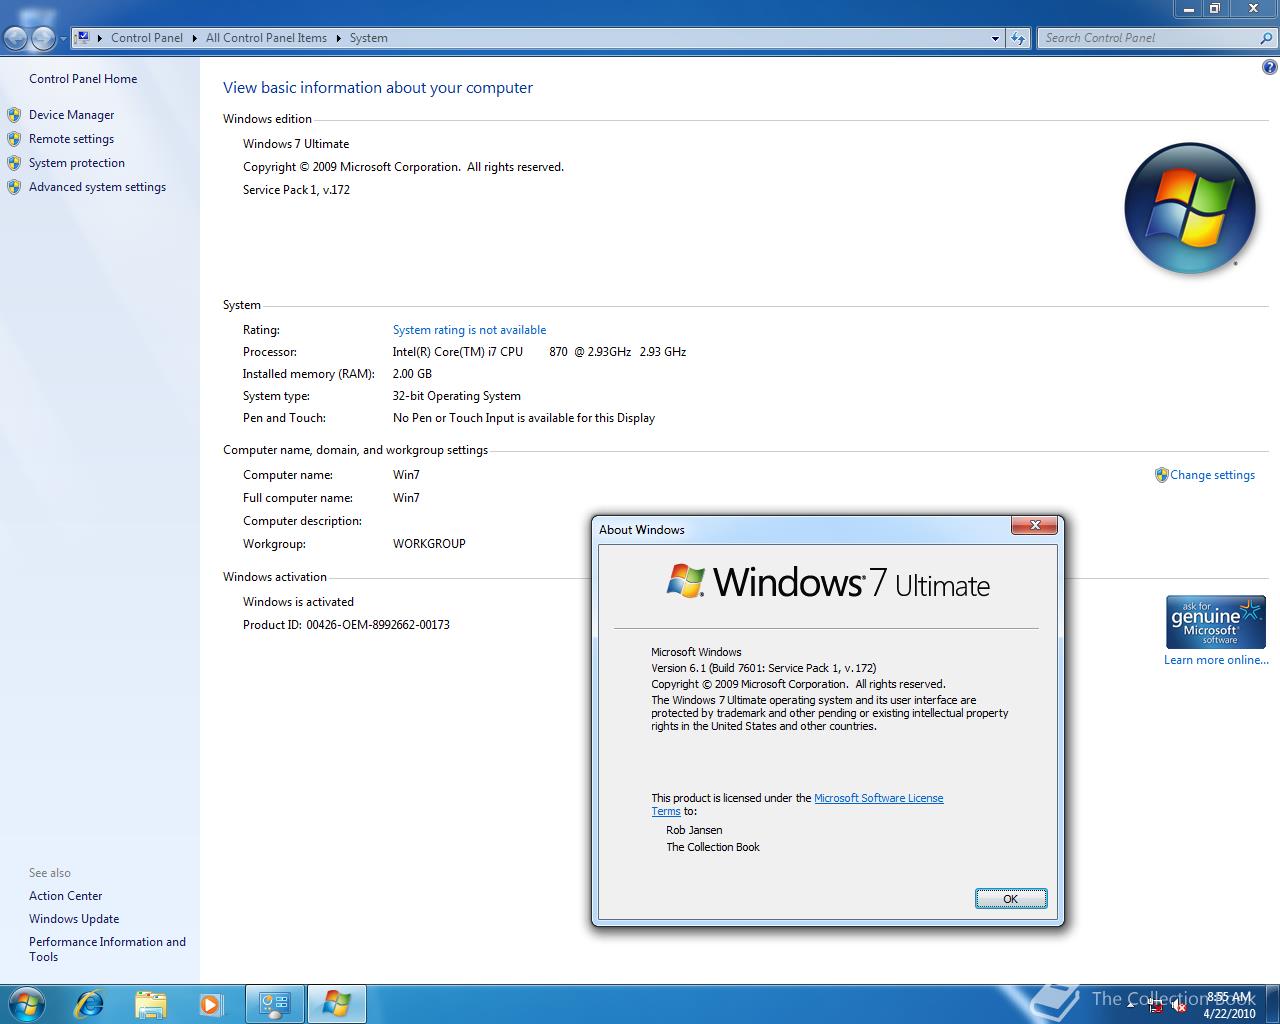Click the genuine Microsoft software badge
The height and width of the screenshot is (1024, 1280).
click(1214, 621)
